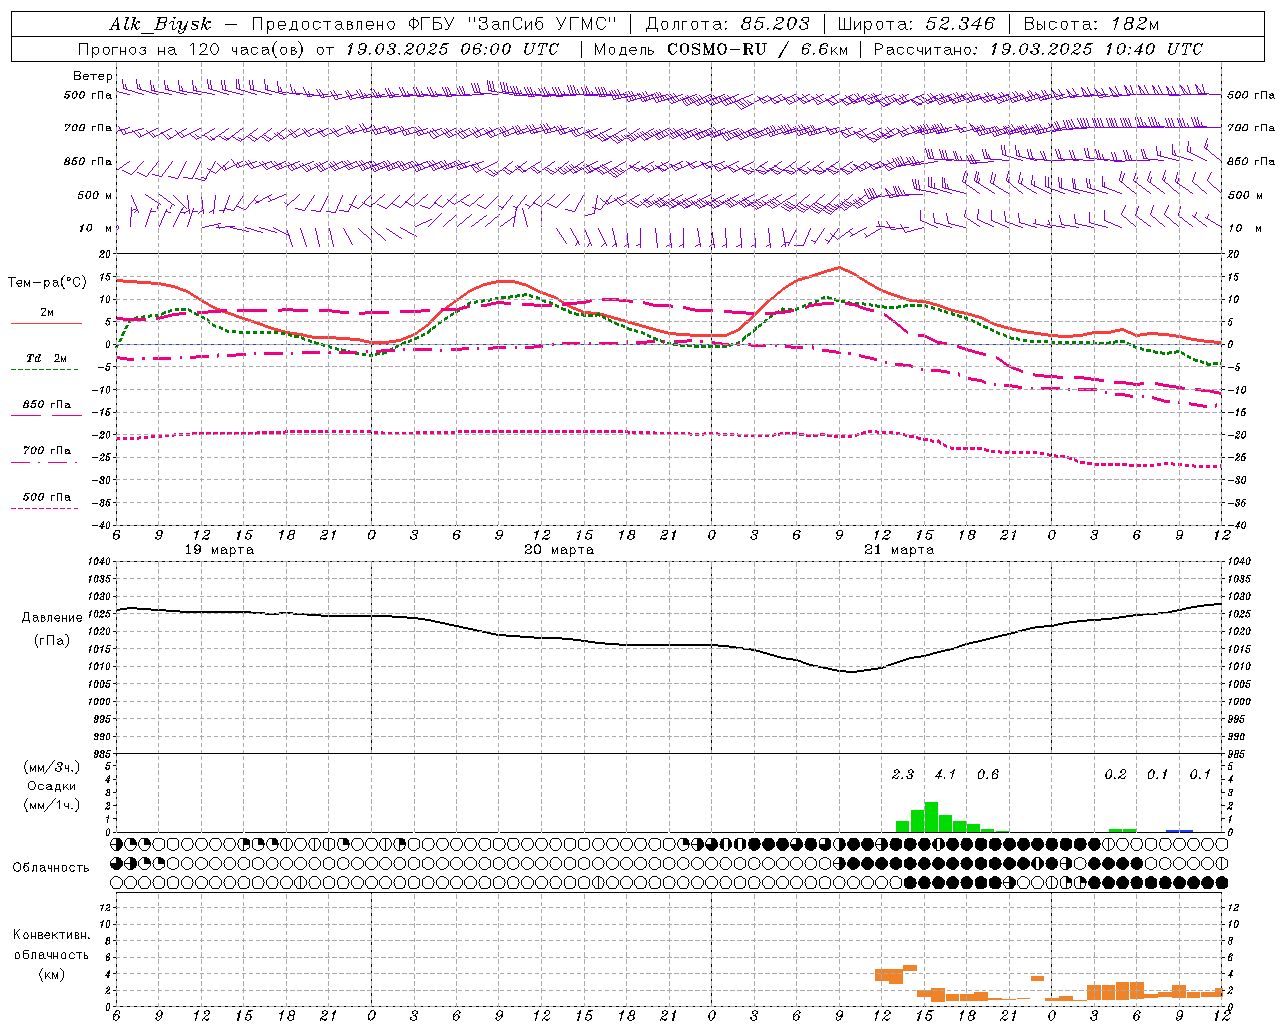This screenshot has width=1280, height=1024.
Task: Click the 'Ветер' wind panel label
Action: [92, 76]
